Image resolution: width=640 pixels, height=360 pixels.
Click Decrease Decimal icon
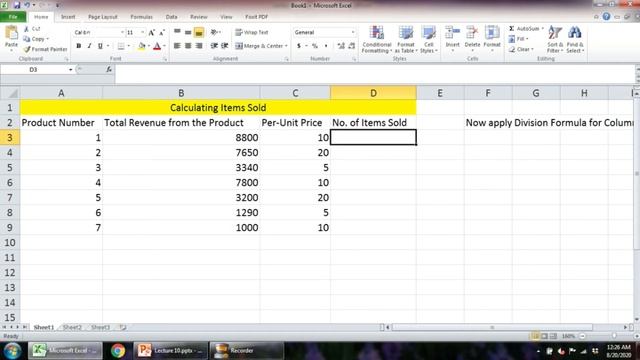click(351, 46)
